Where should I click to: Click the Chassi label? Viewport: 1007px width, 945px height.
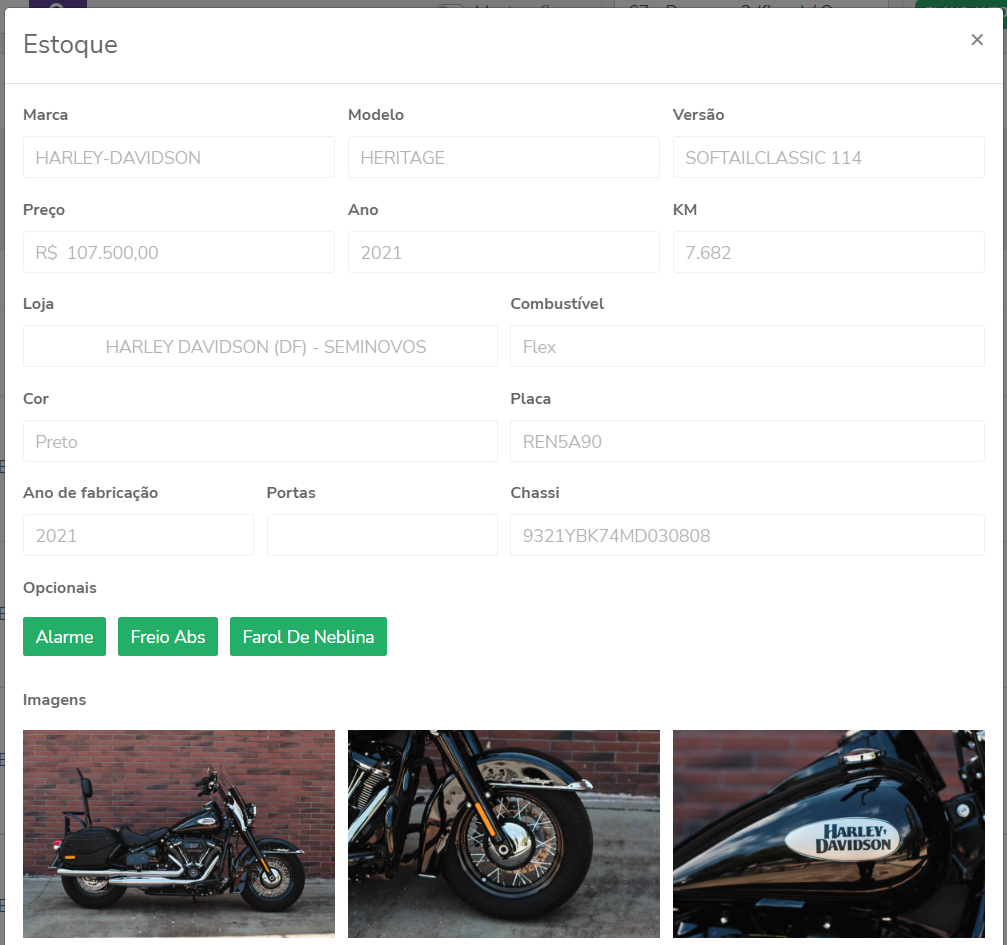point(535,493)
